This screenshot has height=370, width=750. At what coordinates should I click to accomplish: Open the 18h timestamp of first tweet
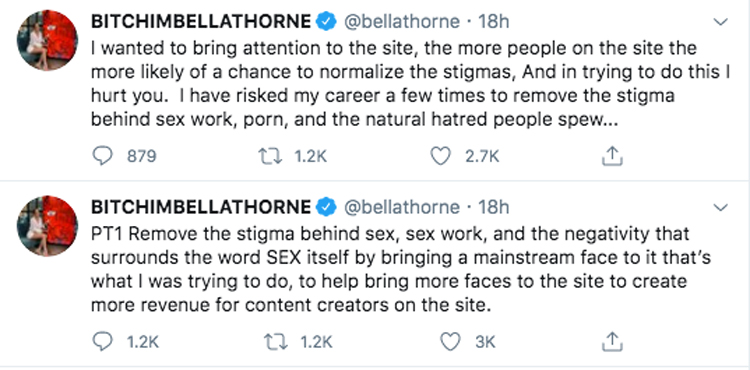tap(494, 22)
